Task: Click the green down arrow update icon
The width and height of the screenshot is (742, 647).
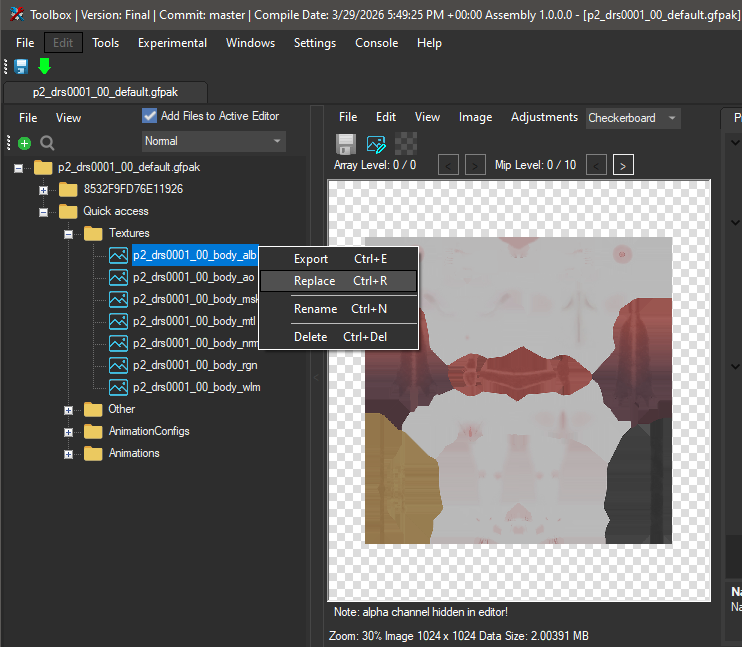Action: [44, 66]
